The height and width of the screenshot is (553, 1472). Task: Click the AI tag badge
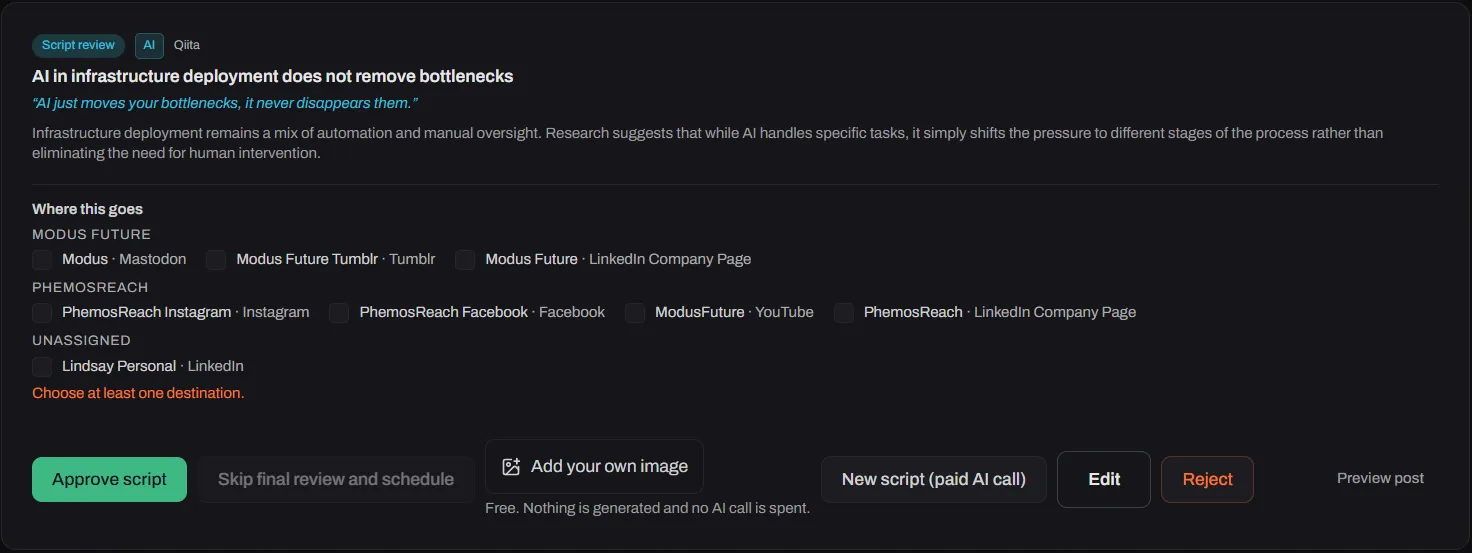click(149, 45)
